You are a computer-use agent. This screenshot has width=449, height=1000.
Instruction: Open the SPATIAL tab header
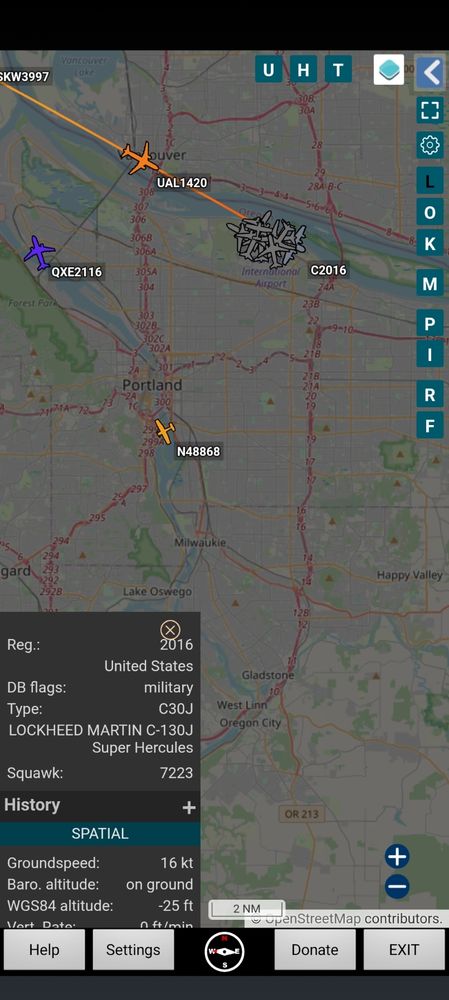pos(100,834)
